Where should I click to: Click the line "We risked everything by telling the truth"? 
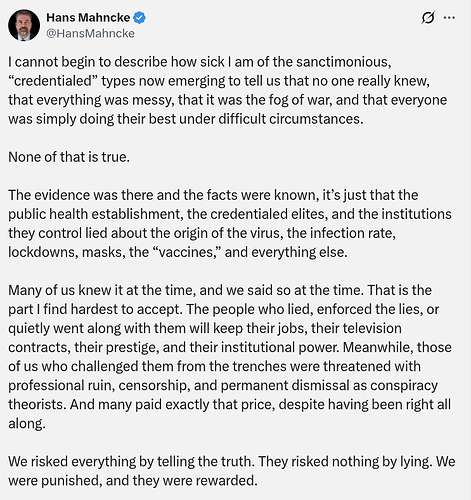click(232, 462)
